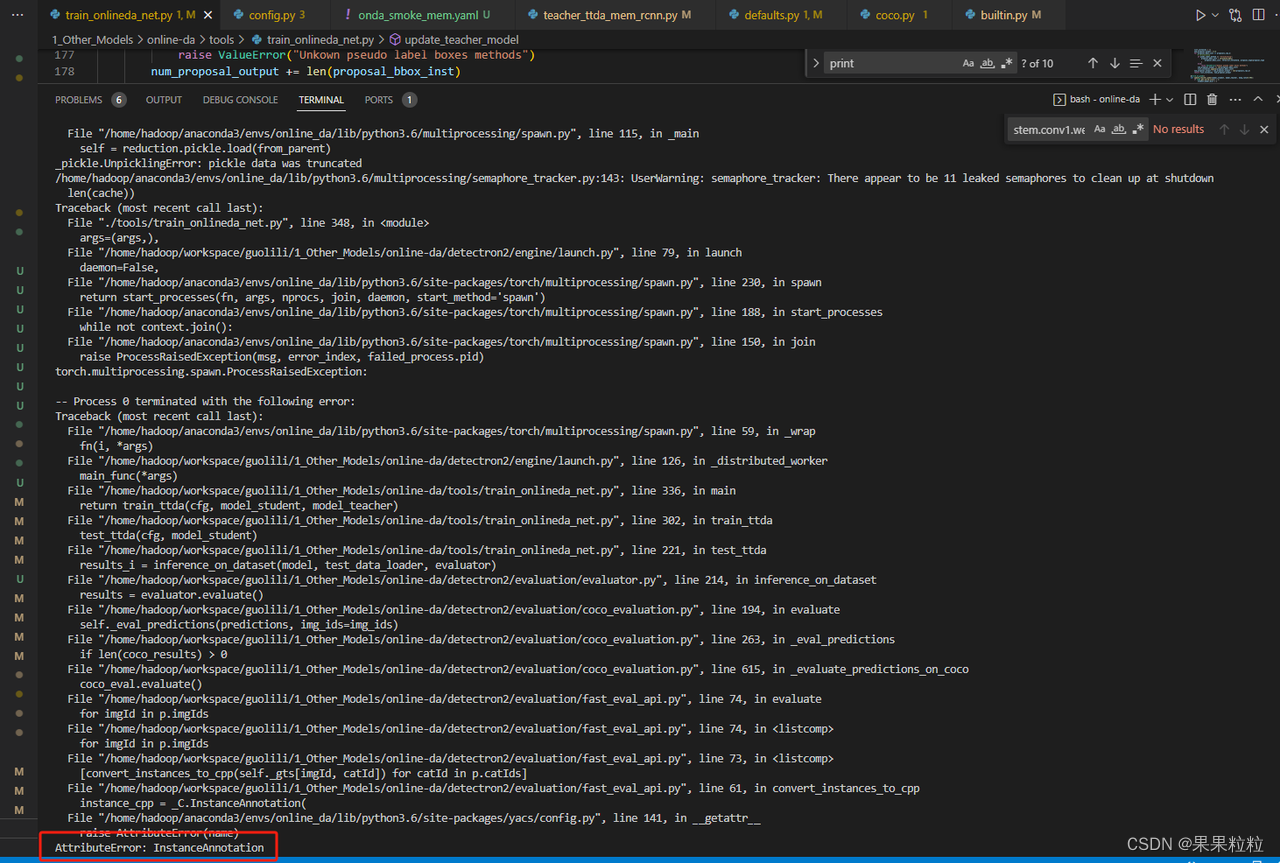The width and height of the screenshot is (1280, 863).
Task: Split the editor right using the split icon
Action: click(x=1259, y=15)
